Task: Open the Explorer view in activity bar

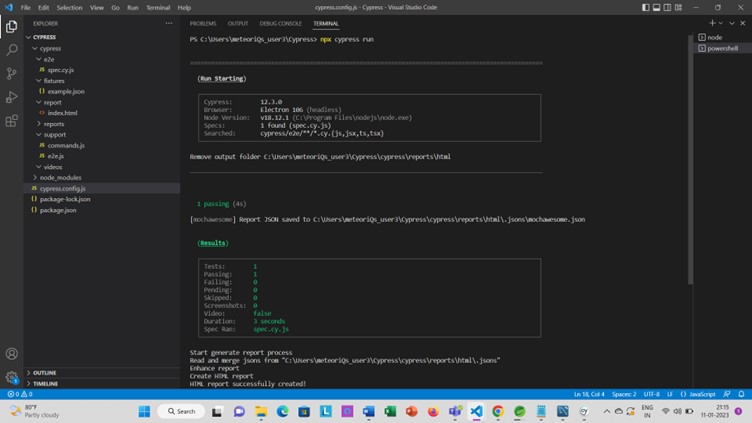Action: click(12, 26)
